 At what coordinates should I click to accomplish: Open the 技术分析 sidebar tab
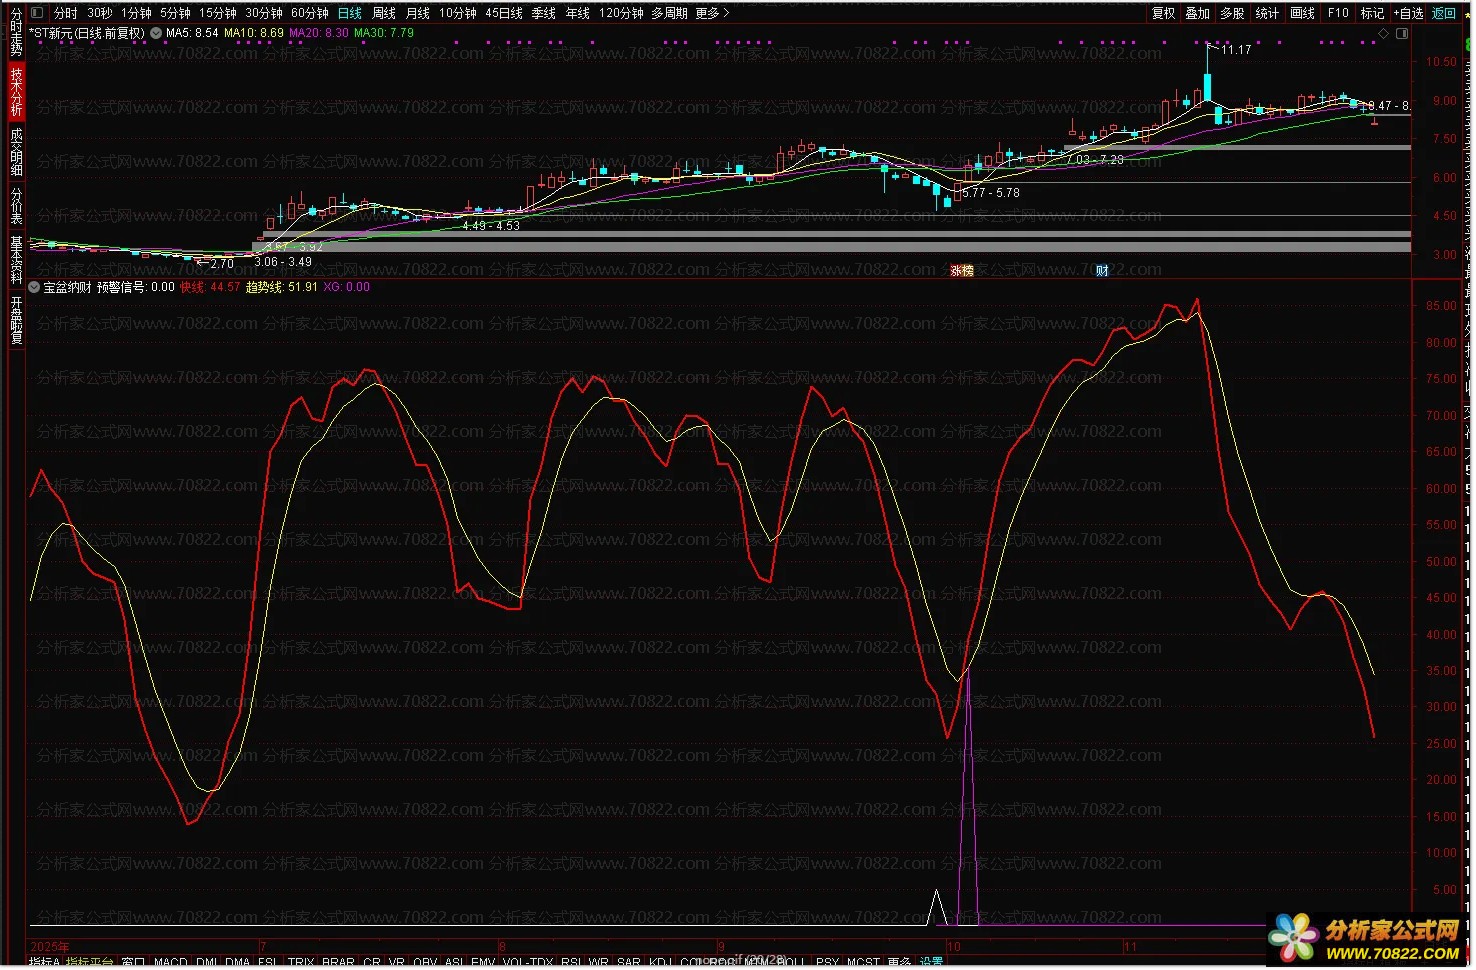pos(16,91)
